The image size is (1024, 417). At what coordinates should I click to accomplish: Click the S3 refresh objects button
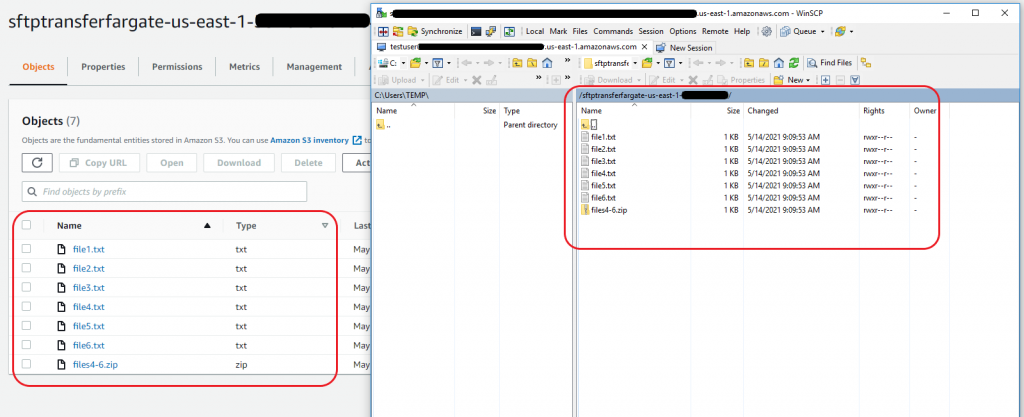37,162
